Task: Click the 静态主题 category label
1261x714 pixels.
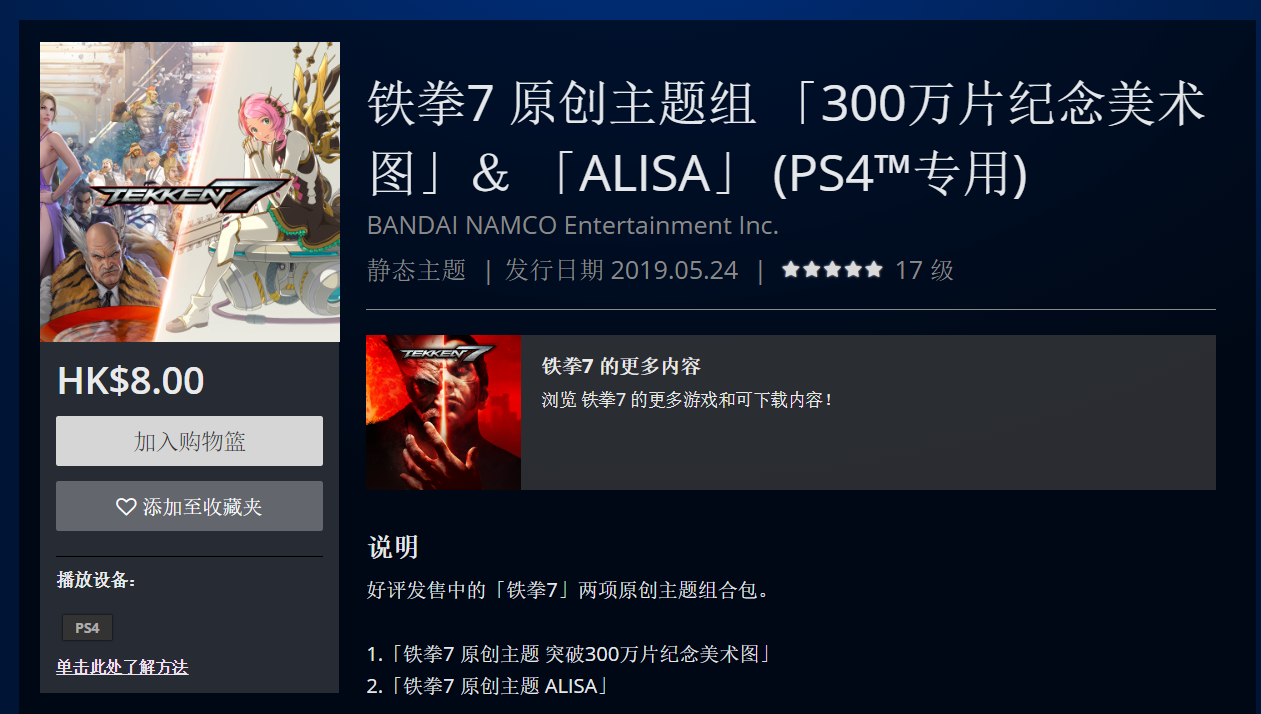Action: [417, 270]
